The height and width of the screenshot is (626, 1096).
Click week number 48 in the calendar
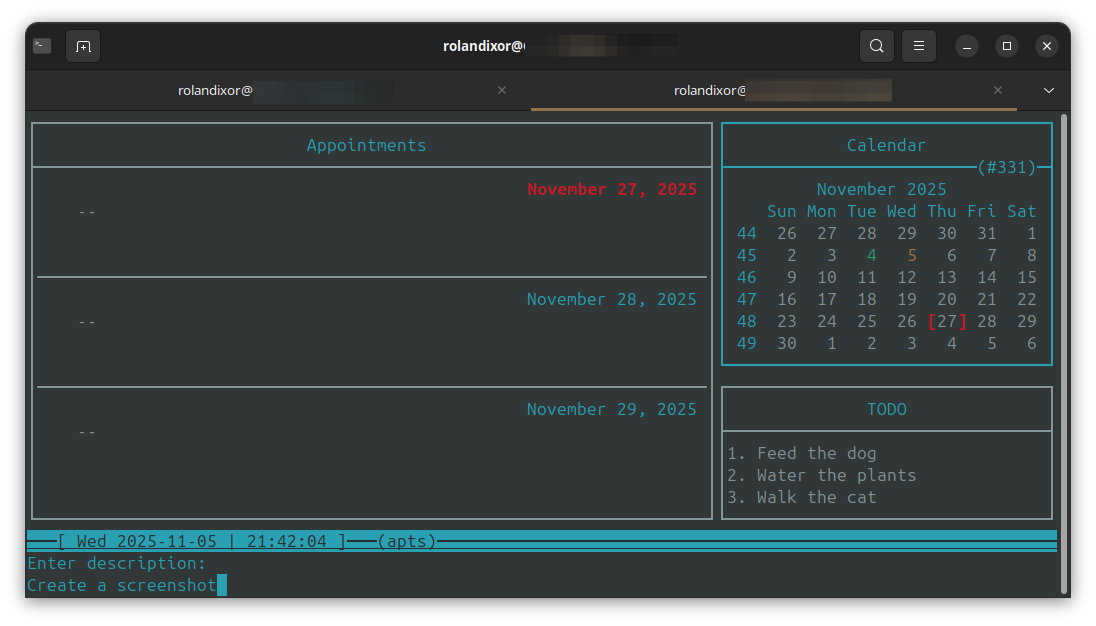click(746, 321)
